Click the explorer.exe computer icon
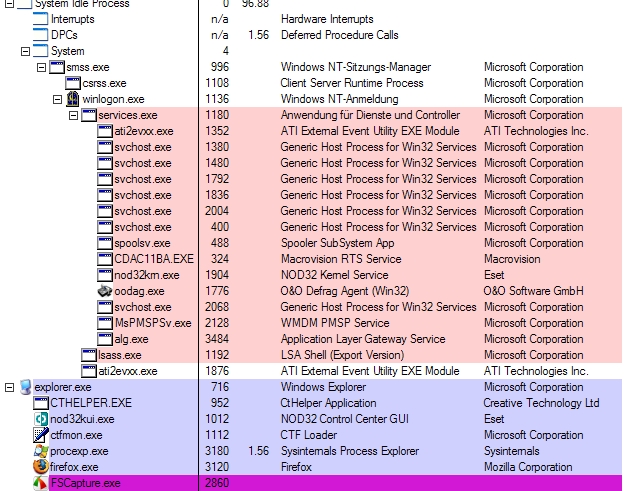This screenshot has height=491, width=625. (25, 387)
